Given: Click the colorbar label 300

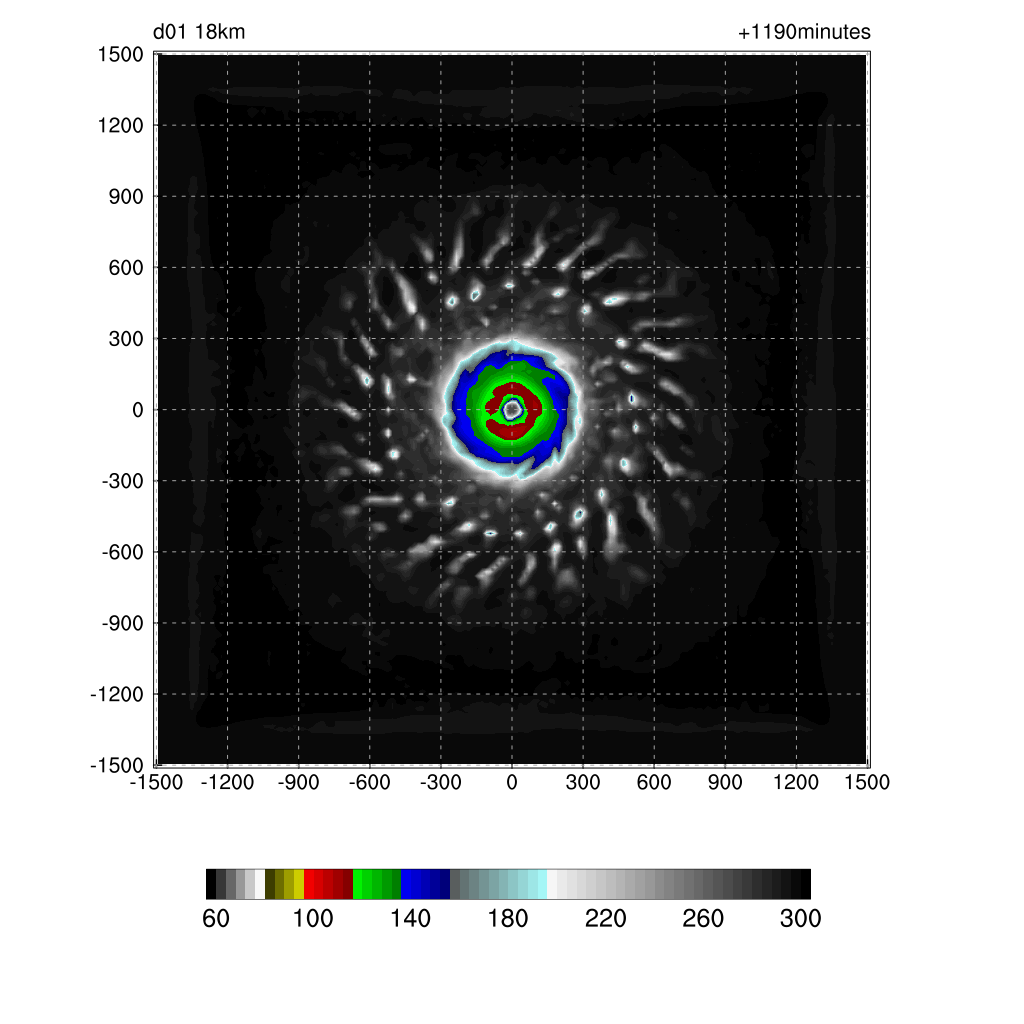Looking at the screenshot, I should point(800,918).
